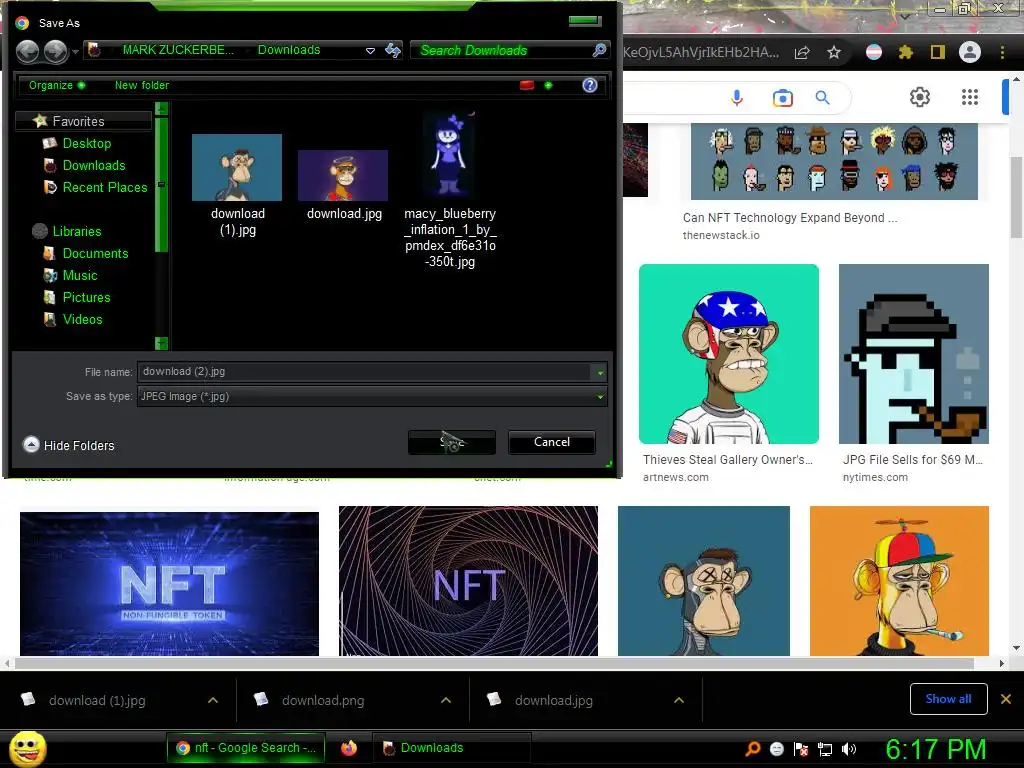The image size is (1024, 768).
Task: Select Downloads in Favorites
Action: (x=93, y=165)
